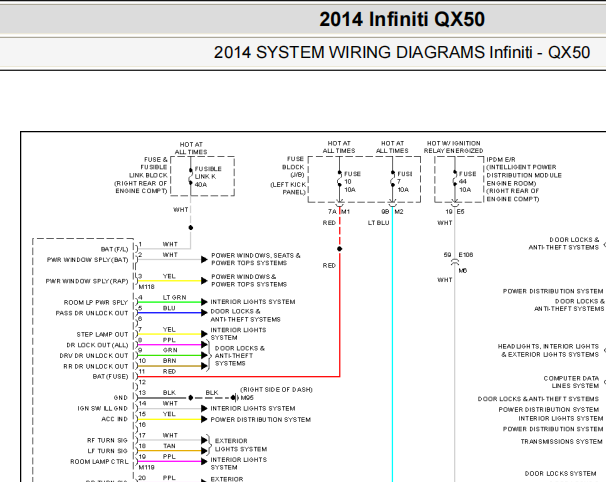Image resolution: width=606 pixels, height=482 pixels.
Task: Select the "FUSE 44 10A" label
Action: 467,182
